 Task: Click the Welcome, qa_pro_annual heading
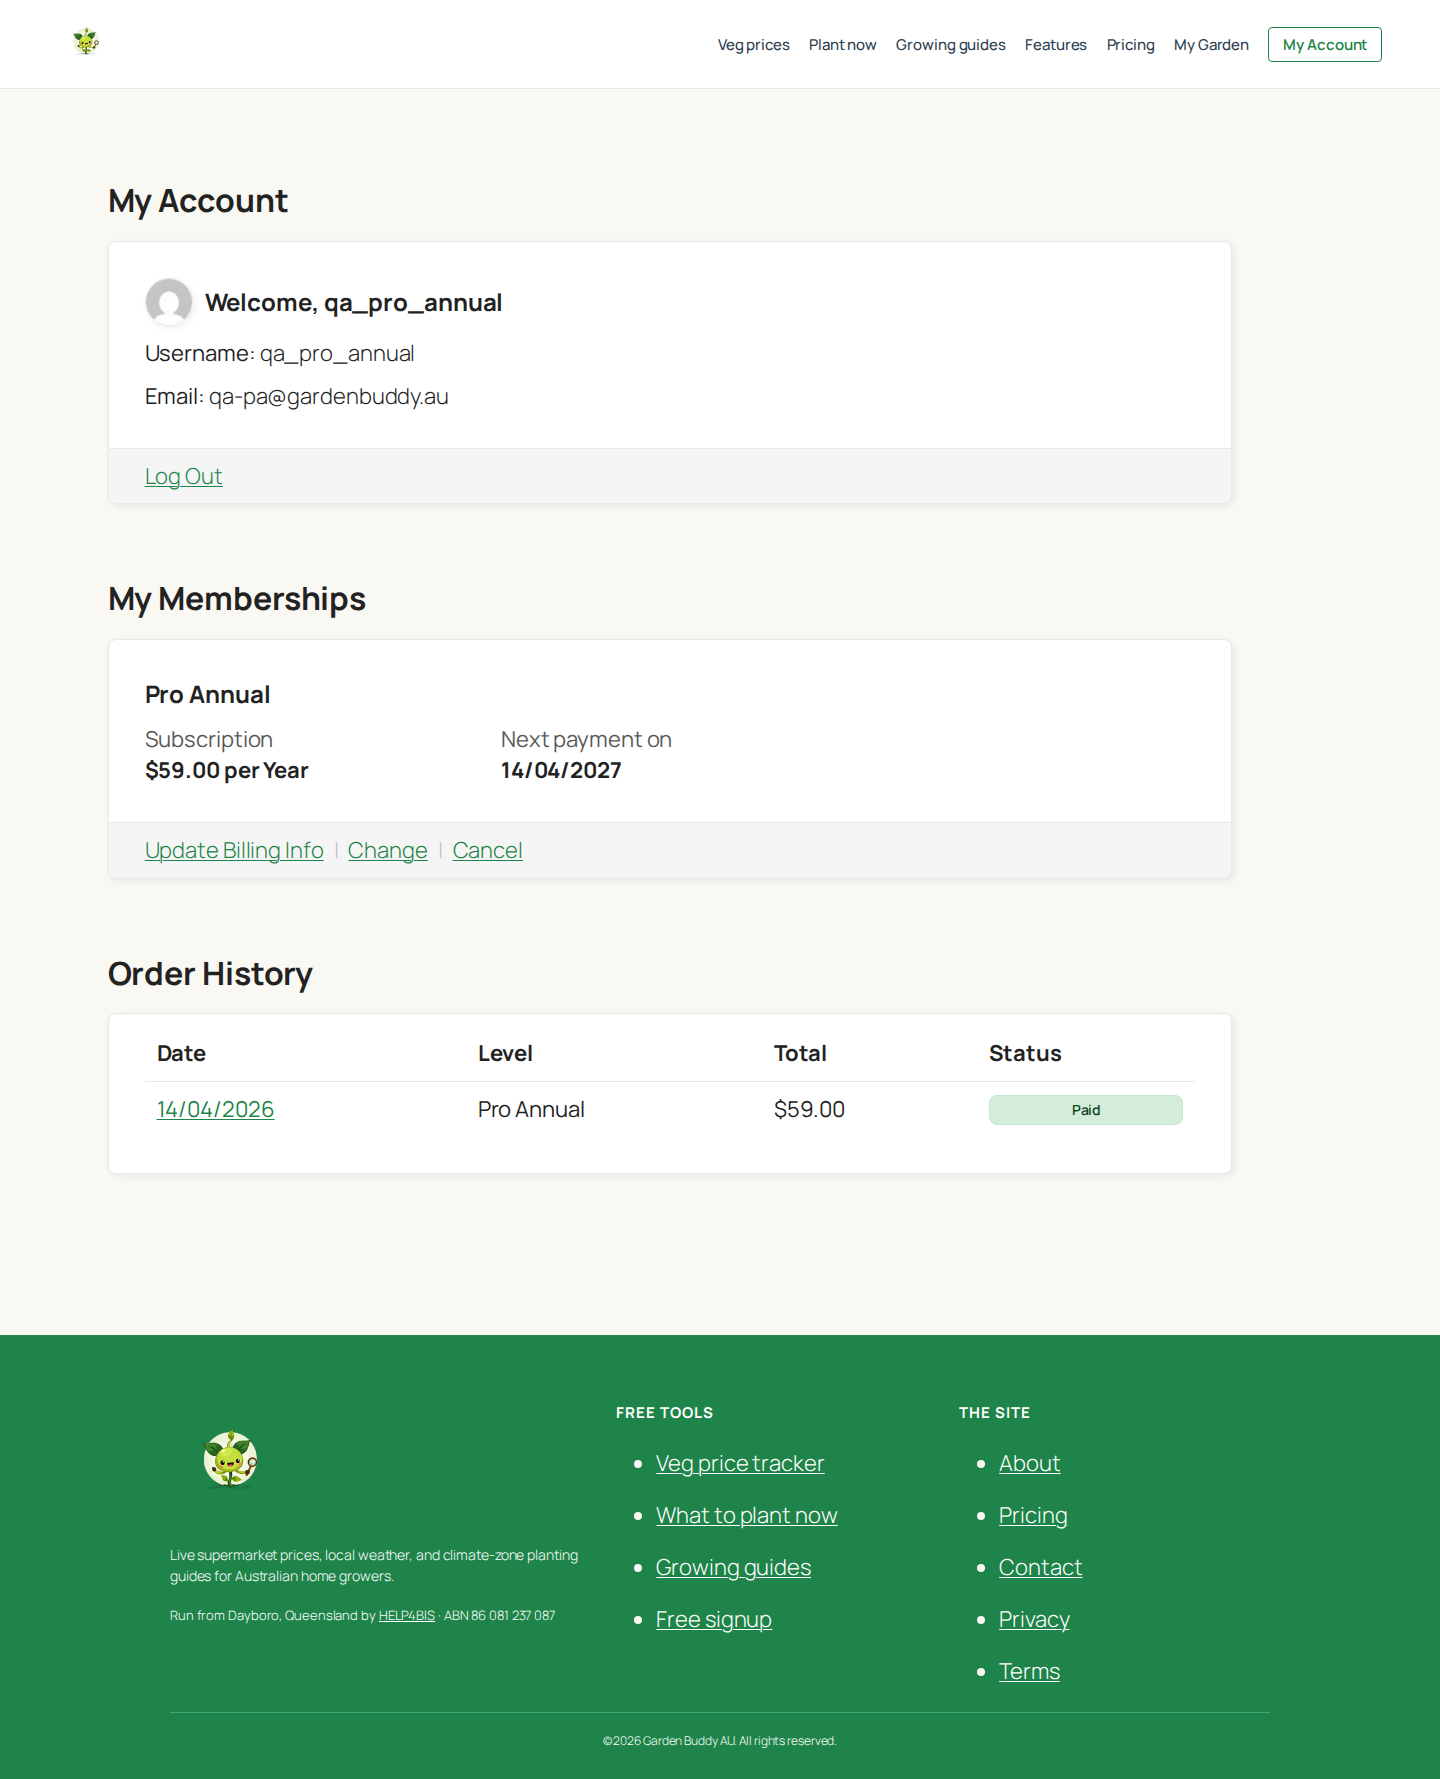(x=353, y=303)
